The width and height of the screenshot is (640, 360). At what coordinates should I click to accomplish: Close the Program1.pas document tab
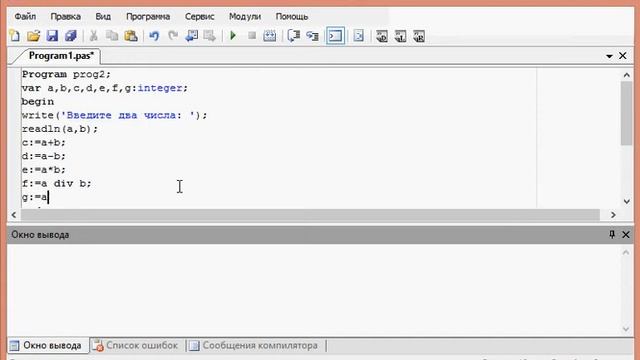(623, 56)
